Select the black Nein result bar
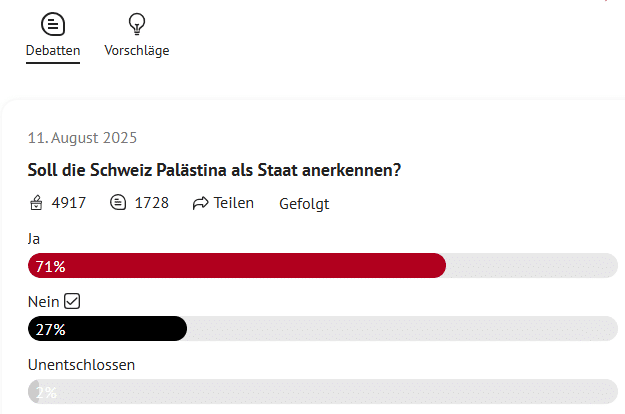This screenshot has width=625, height=414. coord(107,328)
